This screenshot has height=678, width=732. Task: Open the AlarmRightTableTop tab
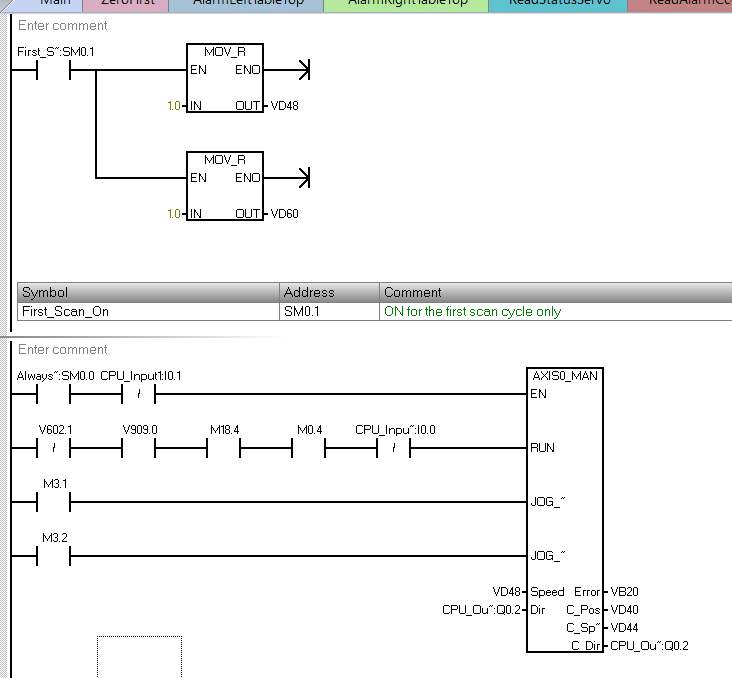point(406,4)
